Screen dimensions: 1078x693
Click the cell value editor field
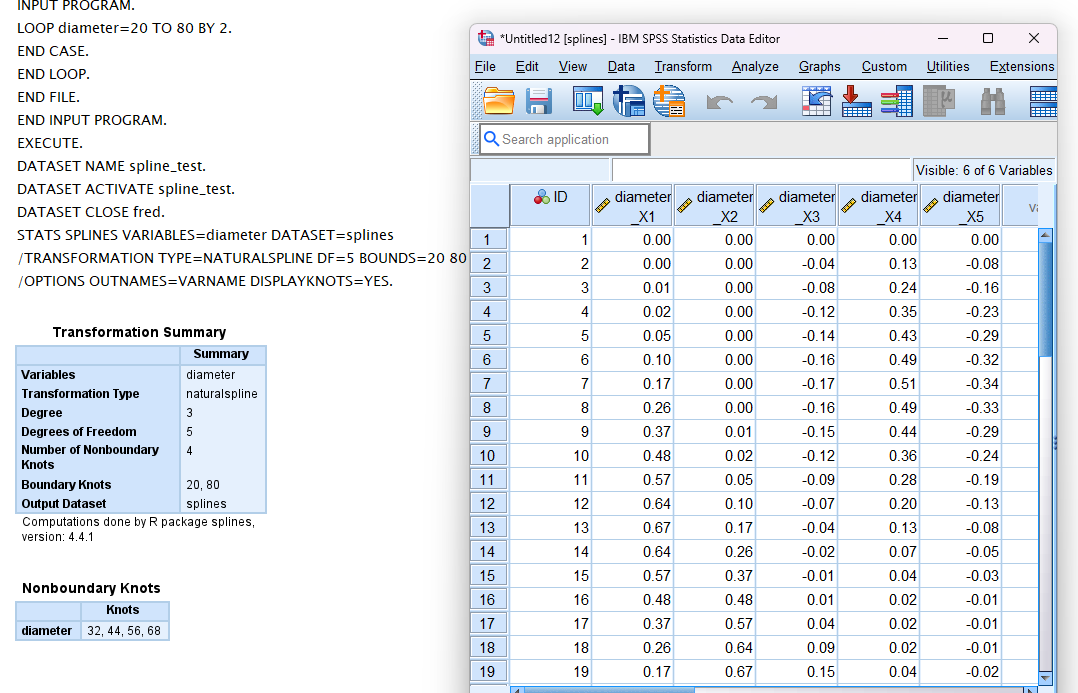(761, 170)
